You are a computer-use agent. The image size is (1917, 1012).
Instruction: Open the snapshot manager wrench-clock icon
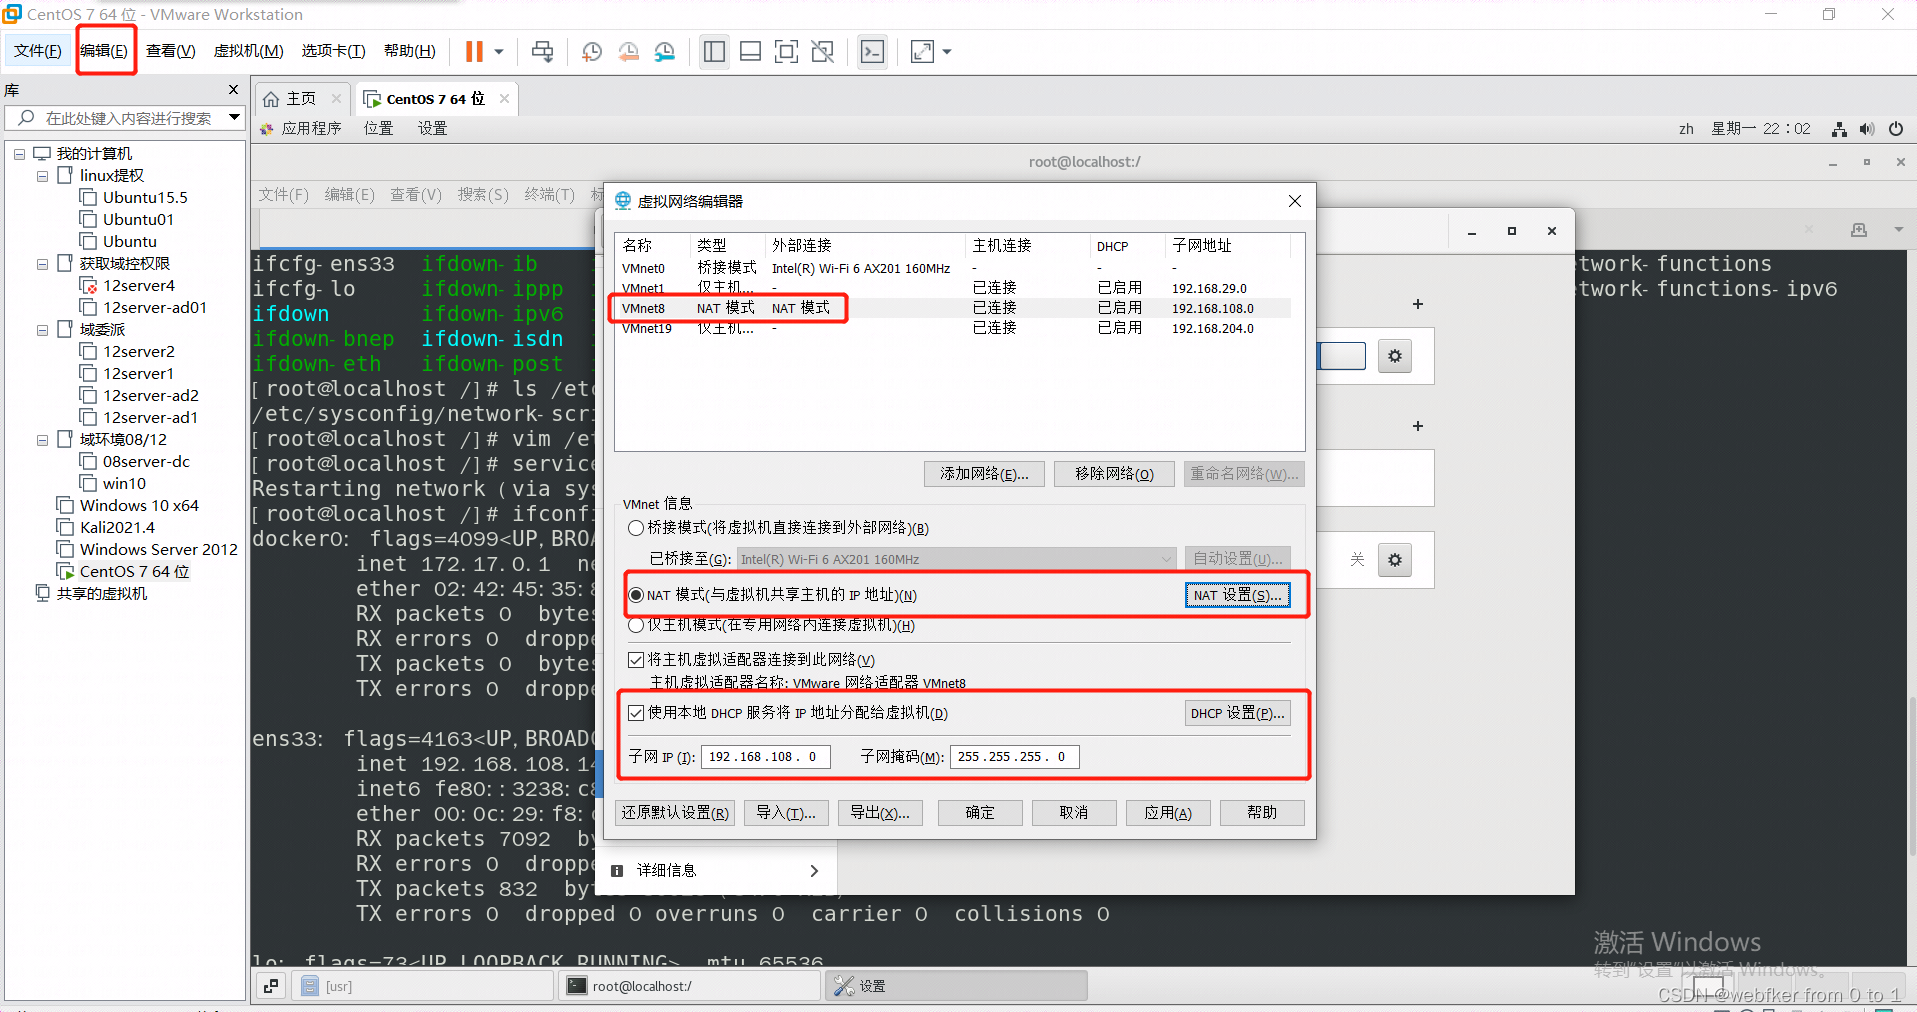pyautogui.click(x=665, y=51)
